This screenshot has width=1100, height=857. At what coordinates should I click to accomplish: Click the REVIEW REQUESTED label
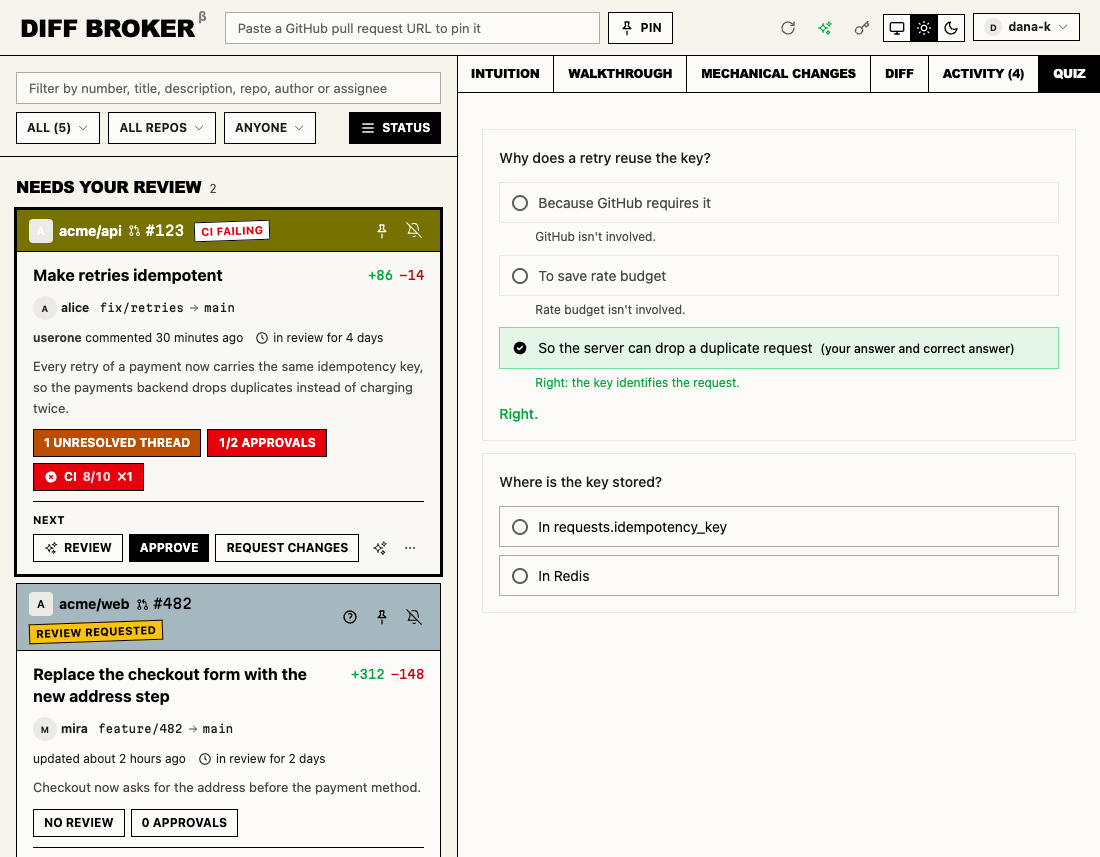tap(96, 632)
